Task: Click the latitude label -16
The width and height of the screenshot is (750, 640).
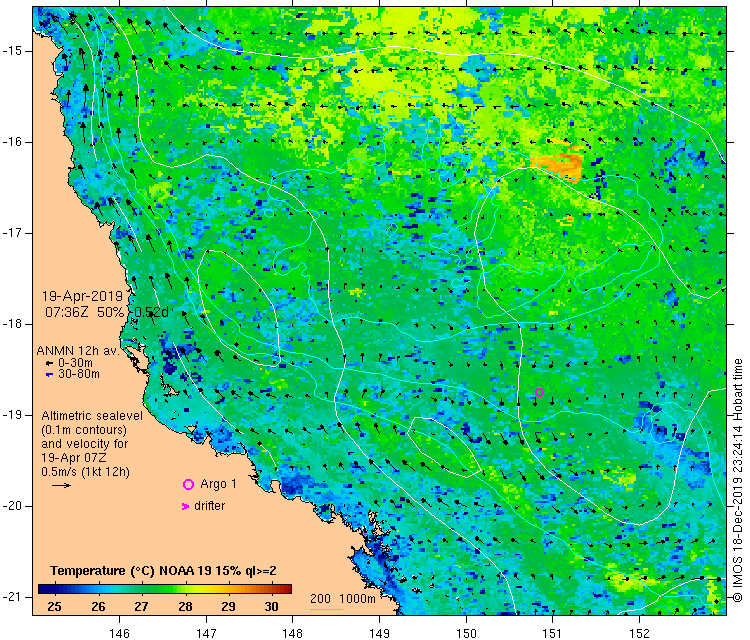Action: [11, 142]
